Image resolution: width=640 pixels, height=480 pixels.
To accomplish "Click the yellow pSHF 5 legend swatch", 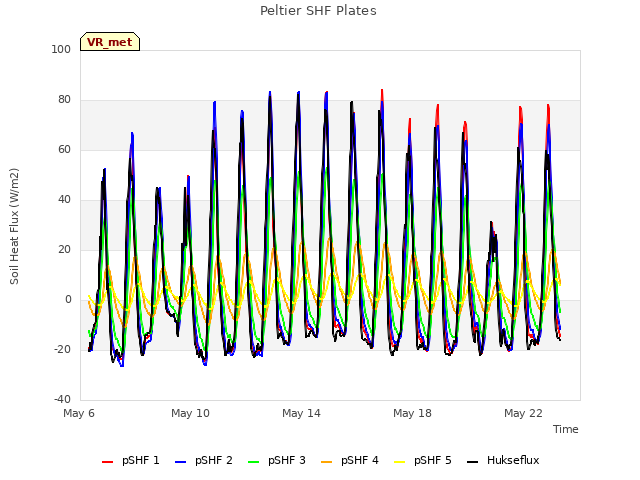I will [400, 462].
